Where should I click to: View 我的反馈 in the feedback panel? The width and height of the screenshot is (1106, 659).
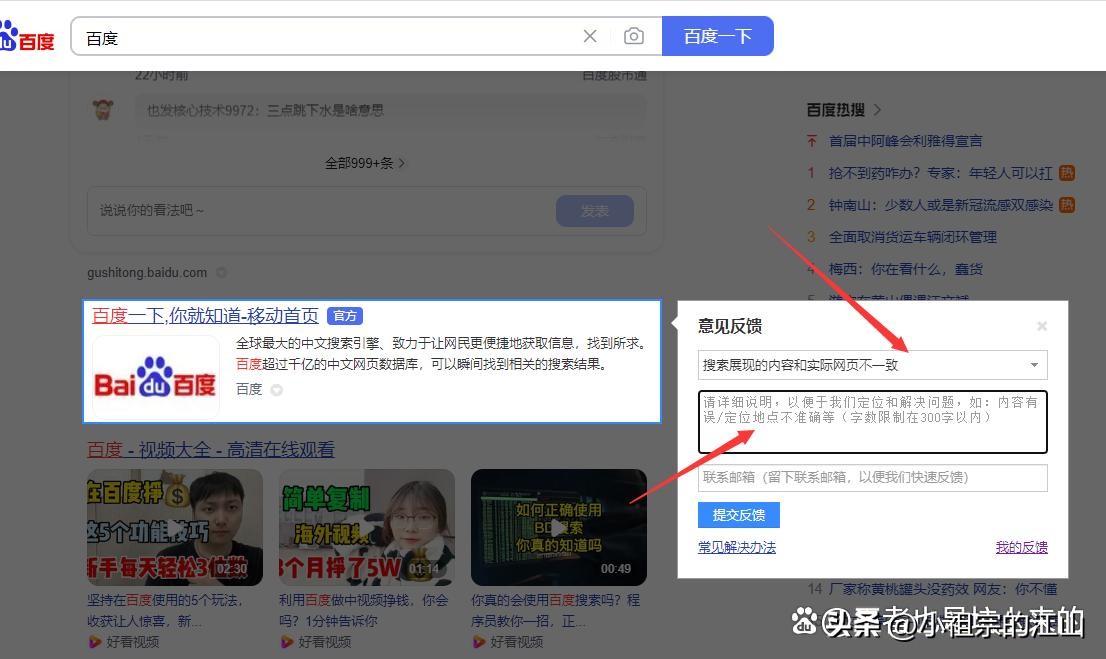coord(1021,547)
